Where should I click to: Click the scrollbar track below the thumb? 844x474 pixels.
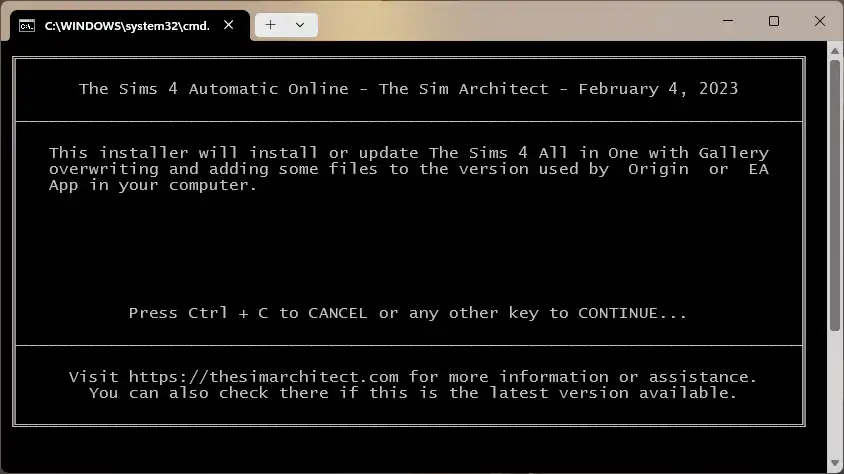[x=835, y=394]
